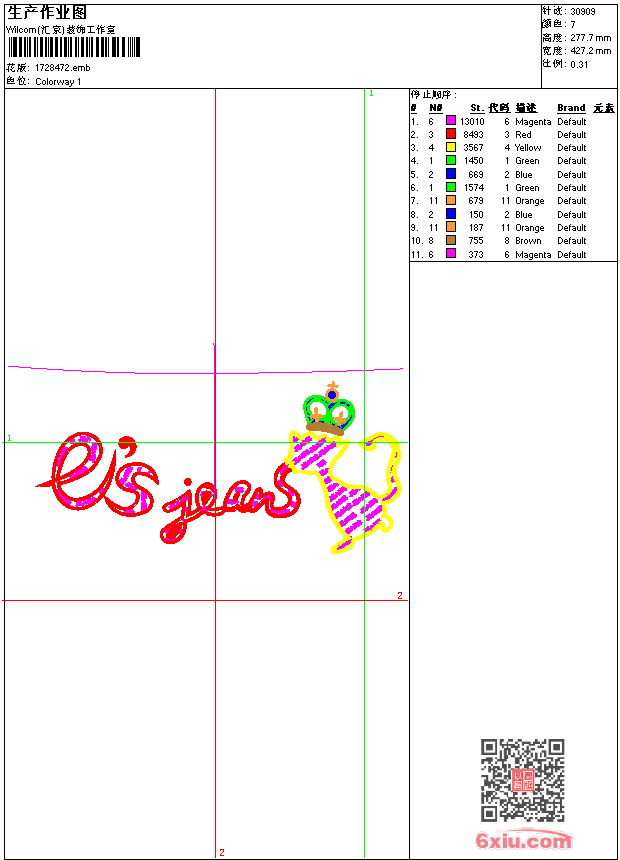The width and height of the screenshot is (620, 860).
Task: Click the barcode under the studio name
Action: [x=74, y=47]
